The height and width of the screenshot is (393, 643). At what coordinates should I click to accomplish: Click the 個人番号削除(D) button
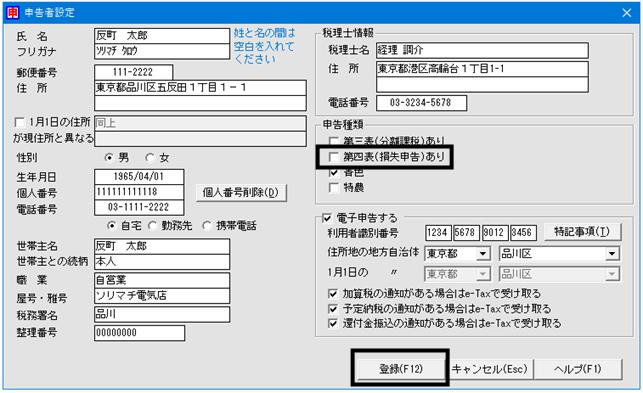241,192
